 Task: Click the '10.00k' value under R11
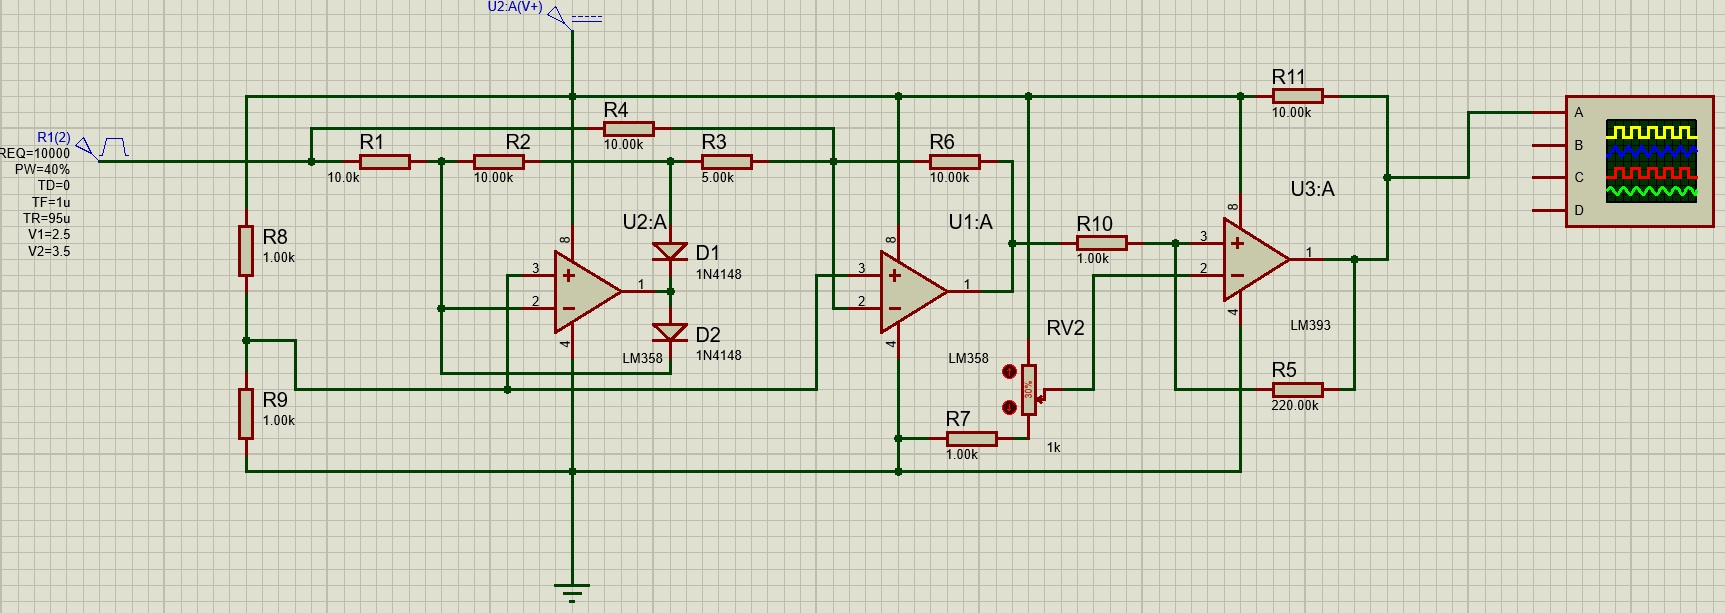(x=1291, y=113)
